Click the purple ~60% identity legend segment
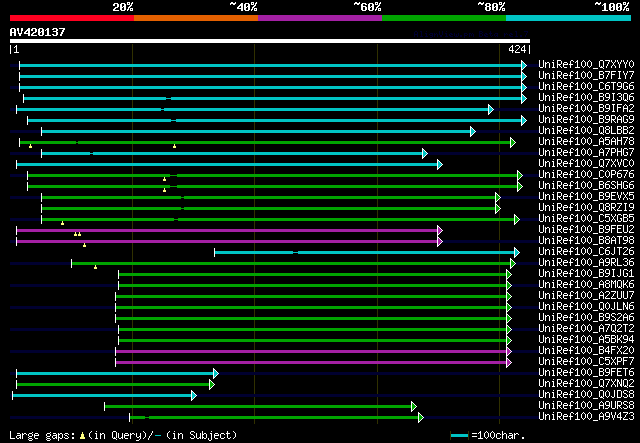This screenshot has width=640, height=443. coord(320,18)
